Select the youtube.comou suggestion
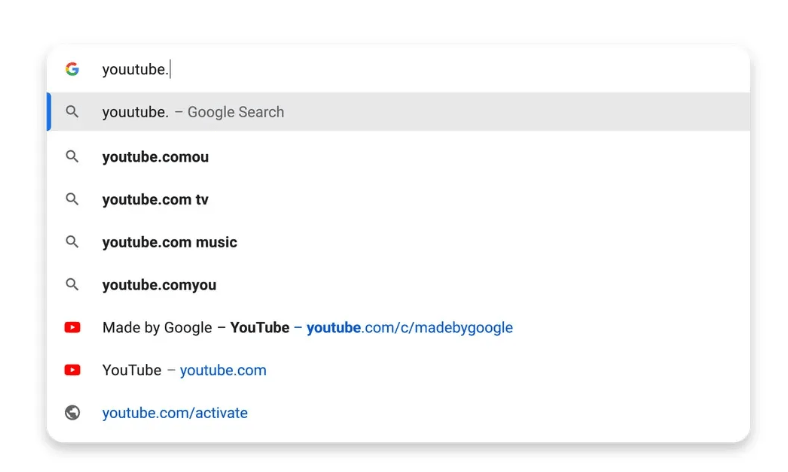Screen dimensions: 788x472 click(399, 156)
